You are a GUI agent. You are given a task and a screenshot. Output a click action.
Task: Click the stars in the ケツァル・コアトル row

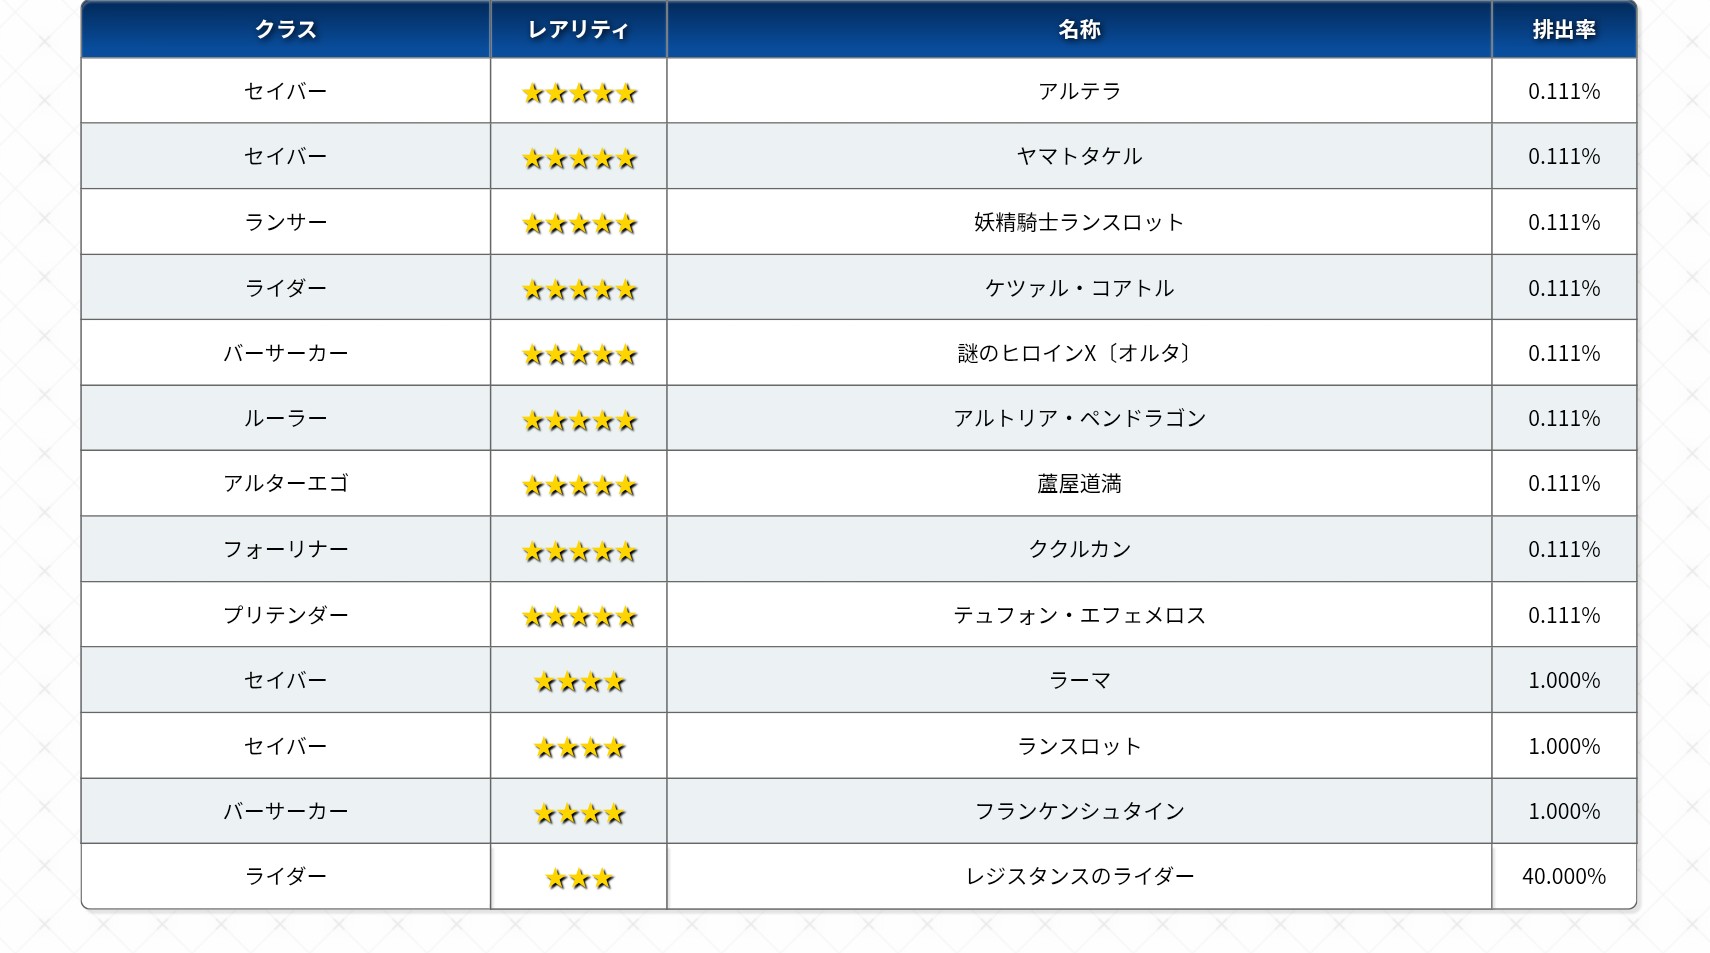(579, 289)
